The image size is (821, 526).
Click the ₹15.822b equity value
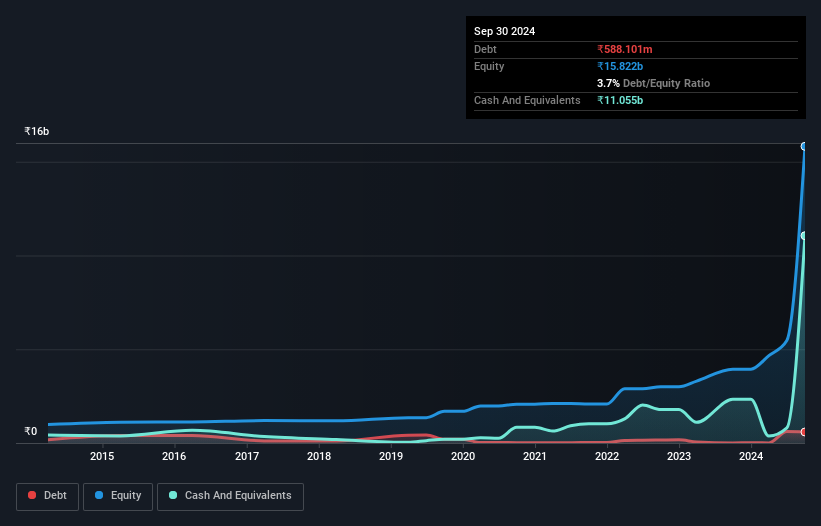620,66
